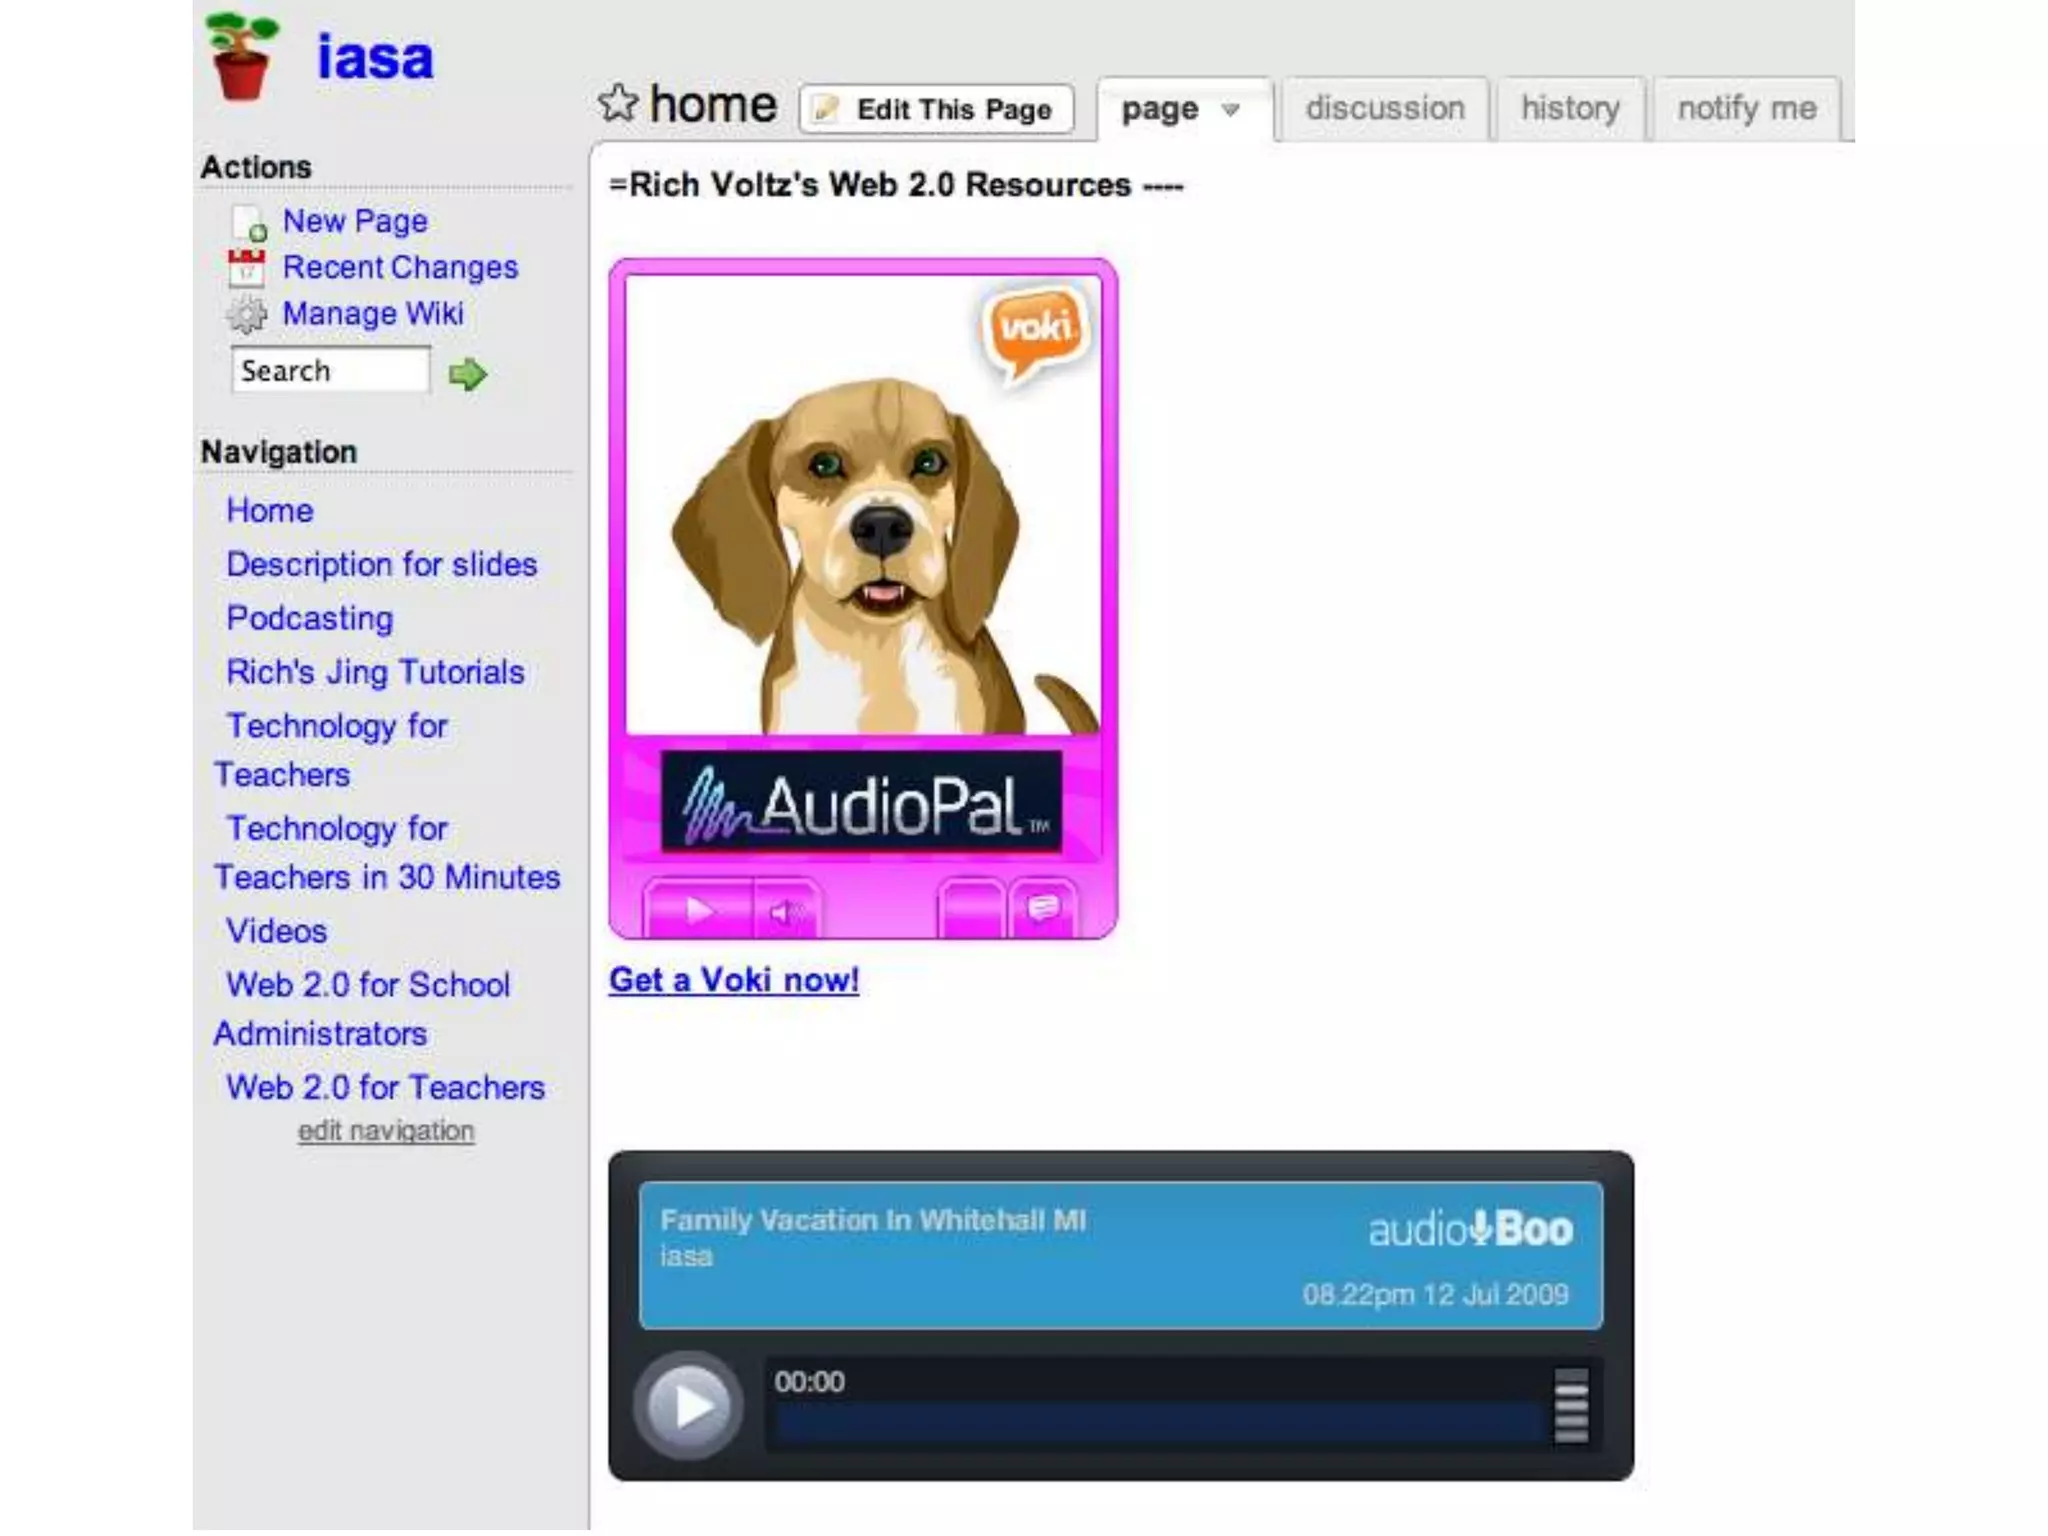
Task: Click the Edit This Page button
Action: (936, 109)
